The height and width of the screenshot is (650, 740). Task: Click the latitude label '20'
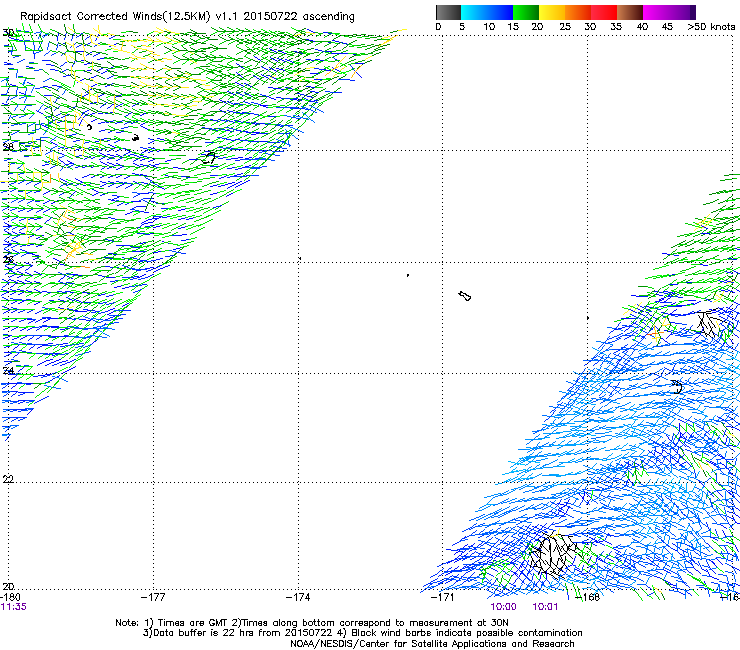click(x=8, y=586)
